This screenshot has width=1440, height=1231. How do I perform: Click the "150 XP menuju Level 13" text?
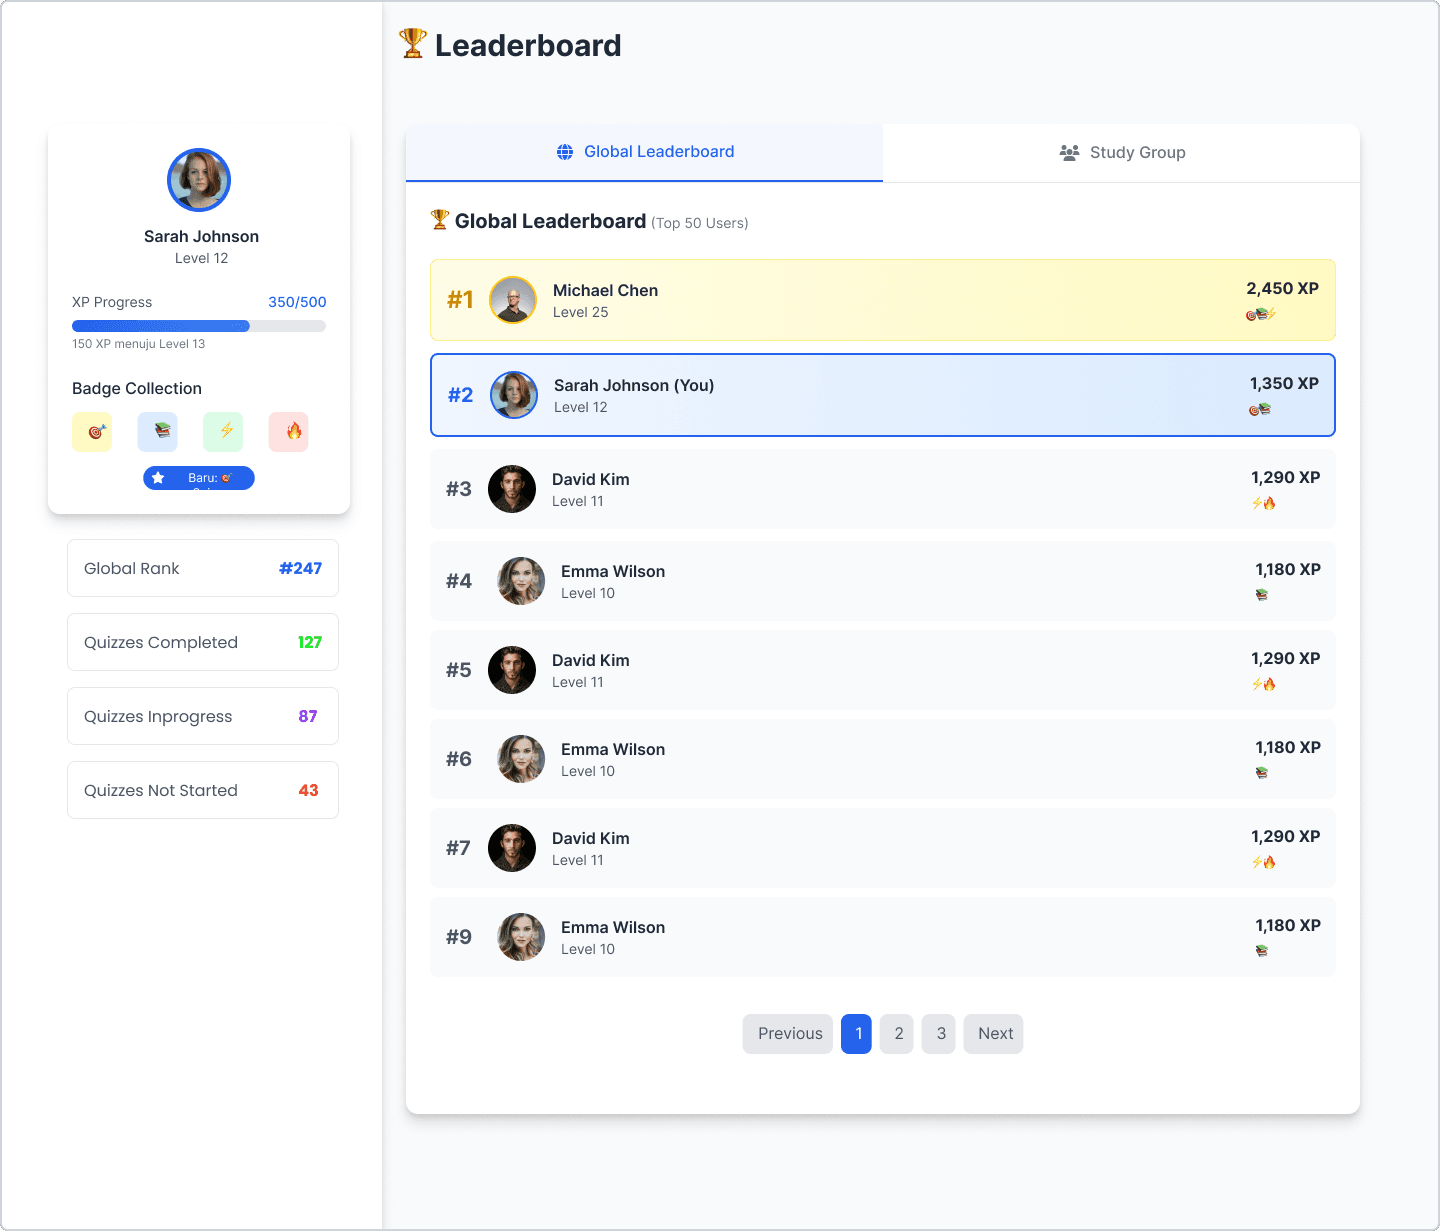pos(138,344)
